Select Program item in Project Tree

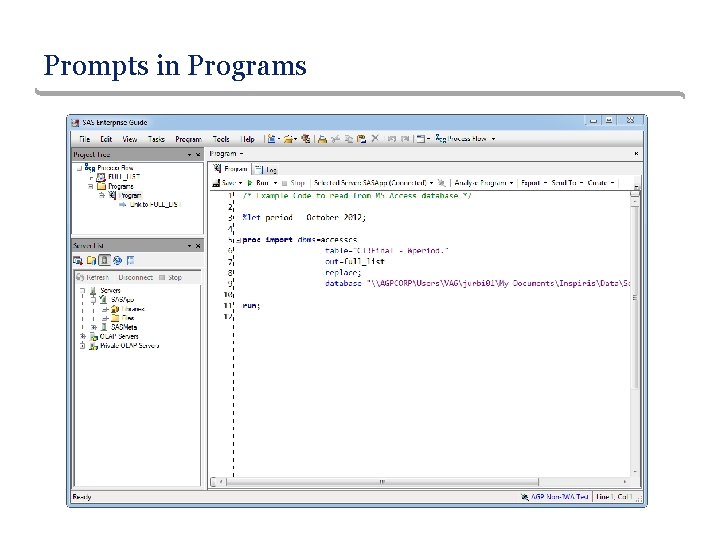[x=130, y=196]
